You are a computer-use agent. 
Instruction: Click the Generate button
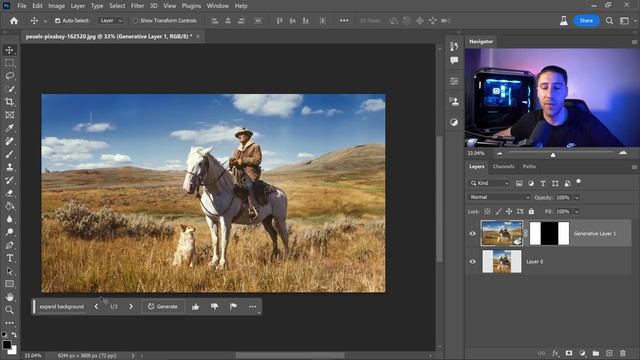(x=163, y=307)
